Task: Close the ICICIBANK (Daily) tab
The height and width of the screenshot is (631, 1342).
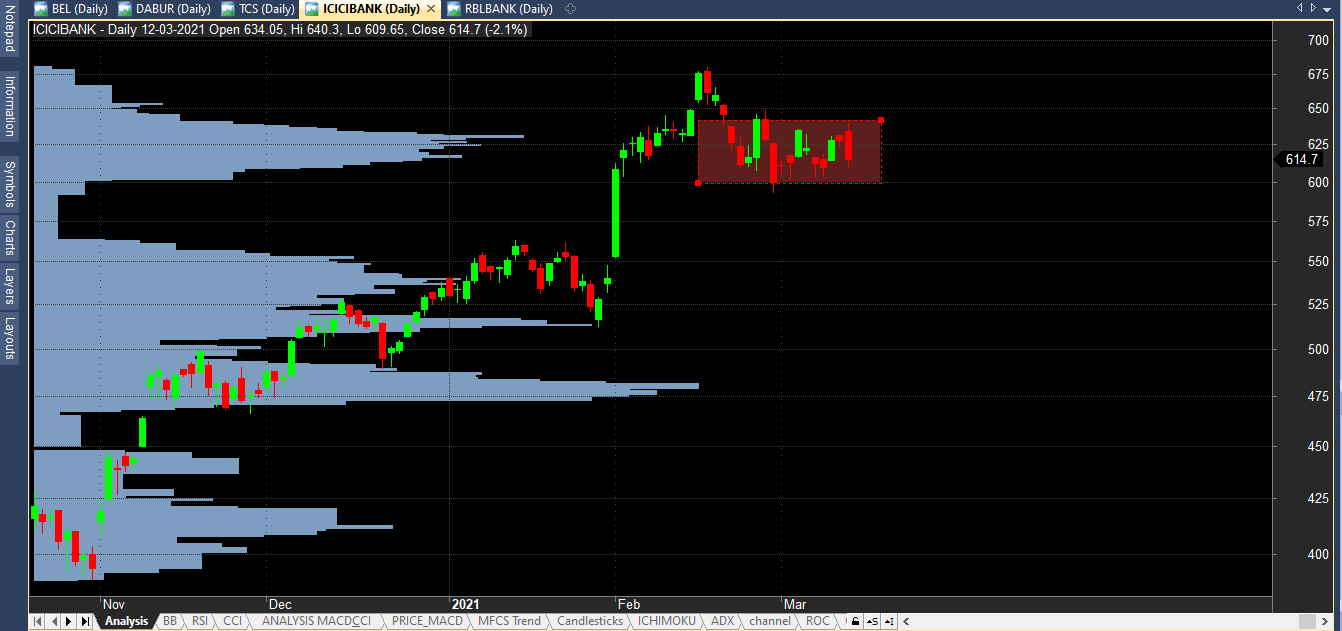Action: (x=431, y=9)
